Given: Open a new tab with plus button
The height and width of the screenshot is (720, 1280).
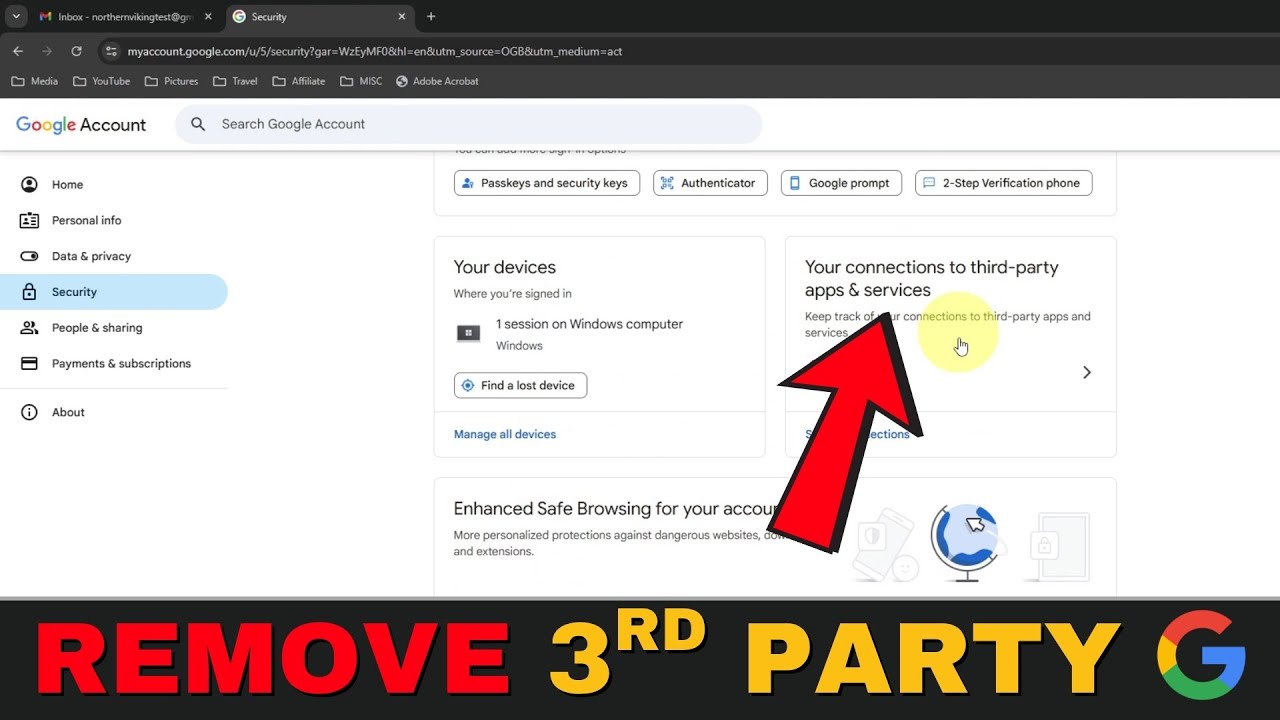Looking at the screenshot, I should [431, 17].
